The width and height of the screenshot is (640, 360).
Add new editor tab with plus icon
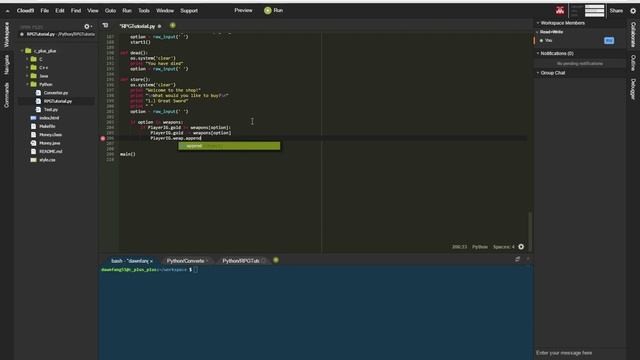tap(173, 25)
